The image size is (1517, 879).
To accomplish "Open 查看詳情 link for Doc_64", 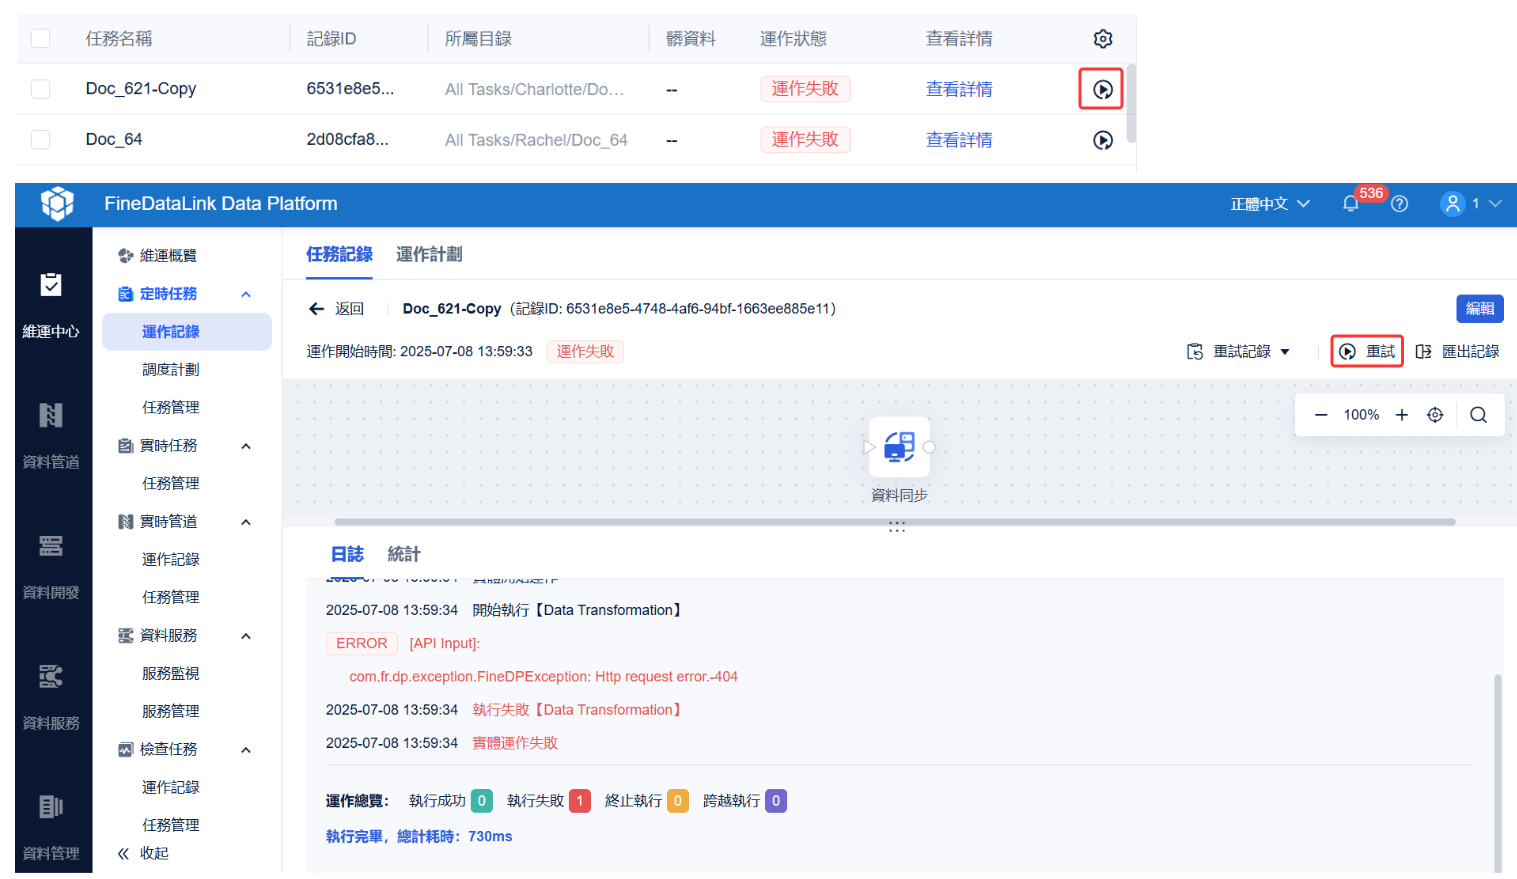I will 959,141.
